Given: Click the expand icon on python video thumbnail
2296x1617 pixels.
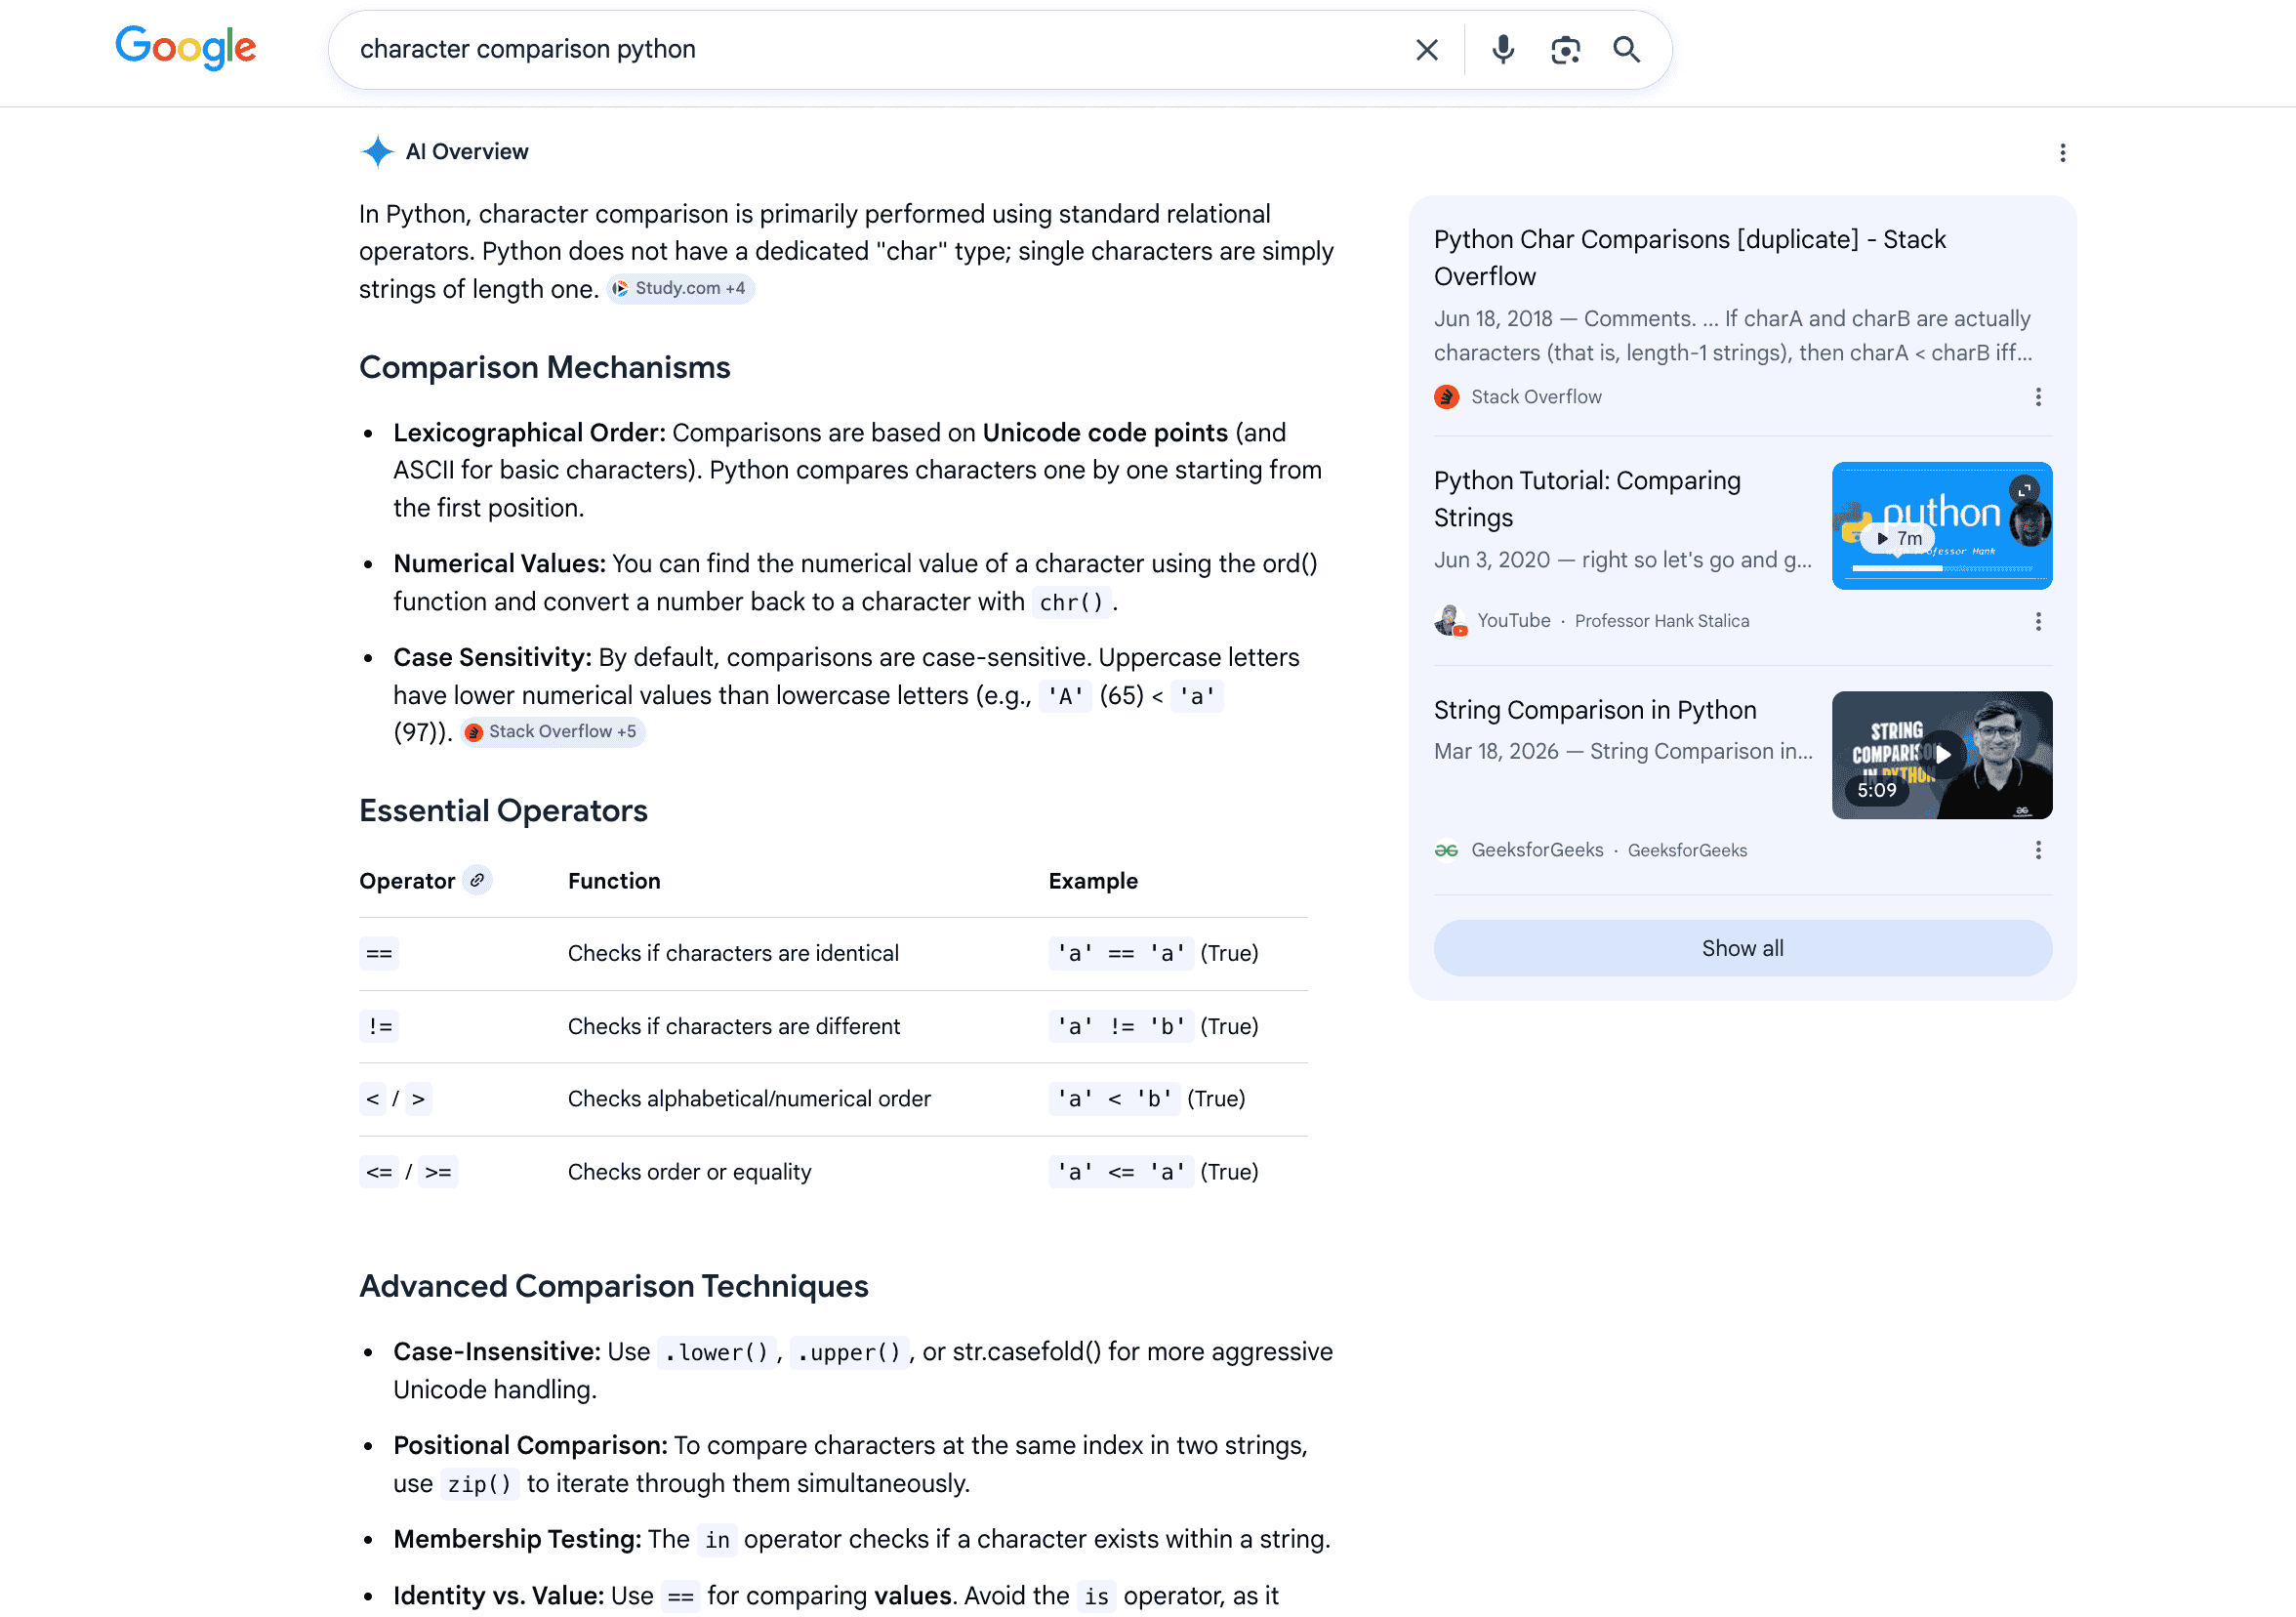Looking at the screenshot, I should 2024,489.
